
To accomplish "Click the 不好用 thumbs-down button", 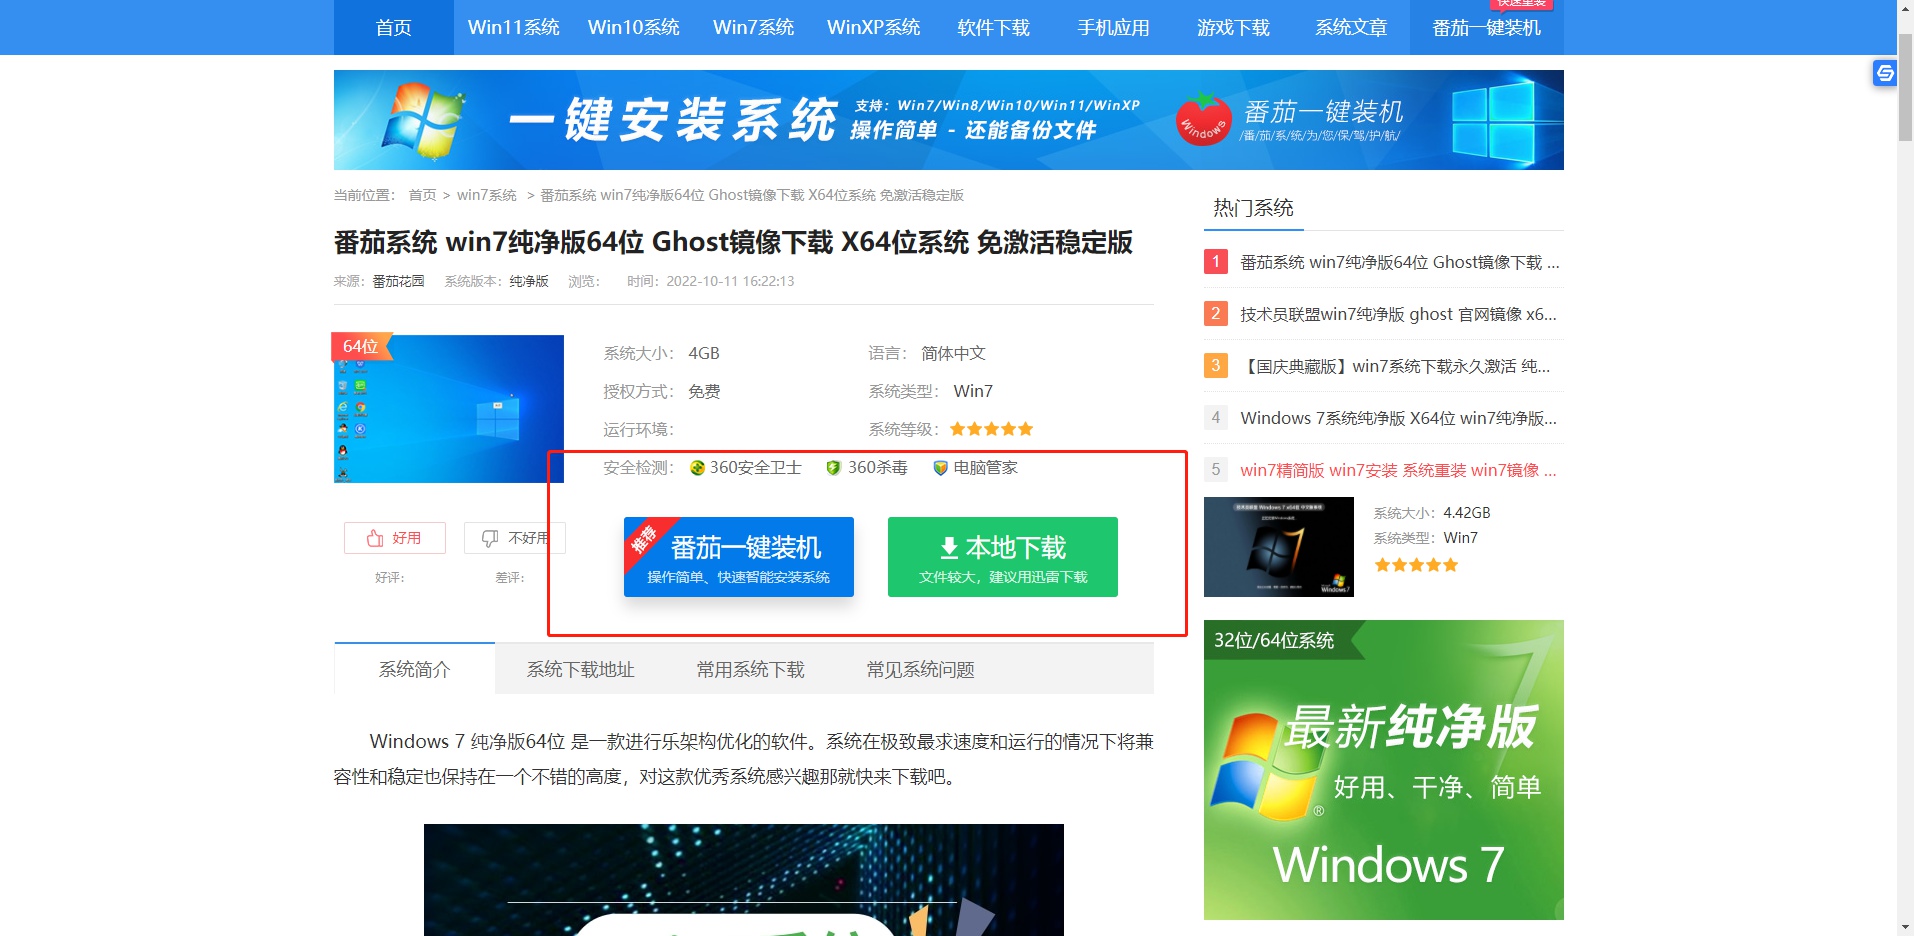I will point(515,538).
